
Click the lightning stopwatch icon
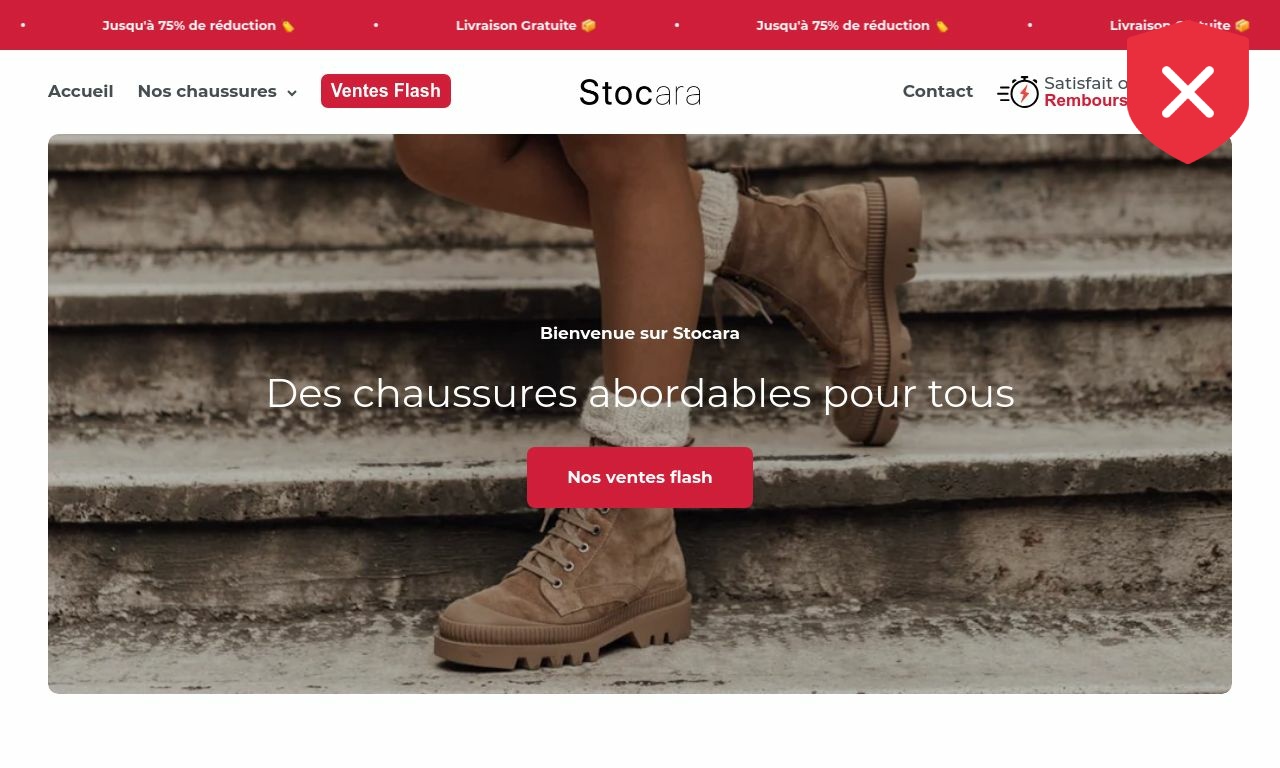1018,92
